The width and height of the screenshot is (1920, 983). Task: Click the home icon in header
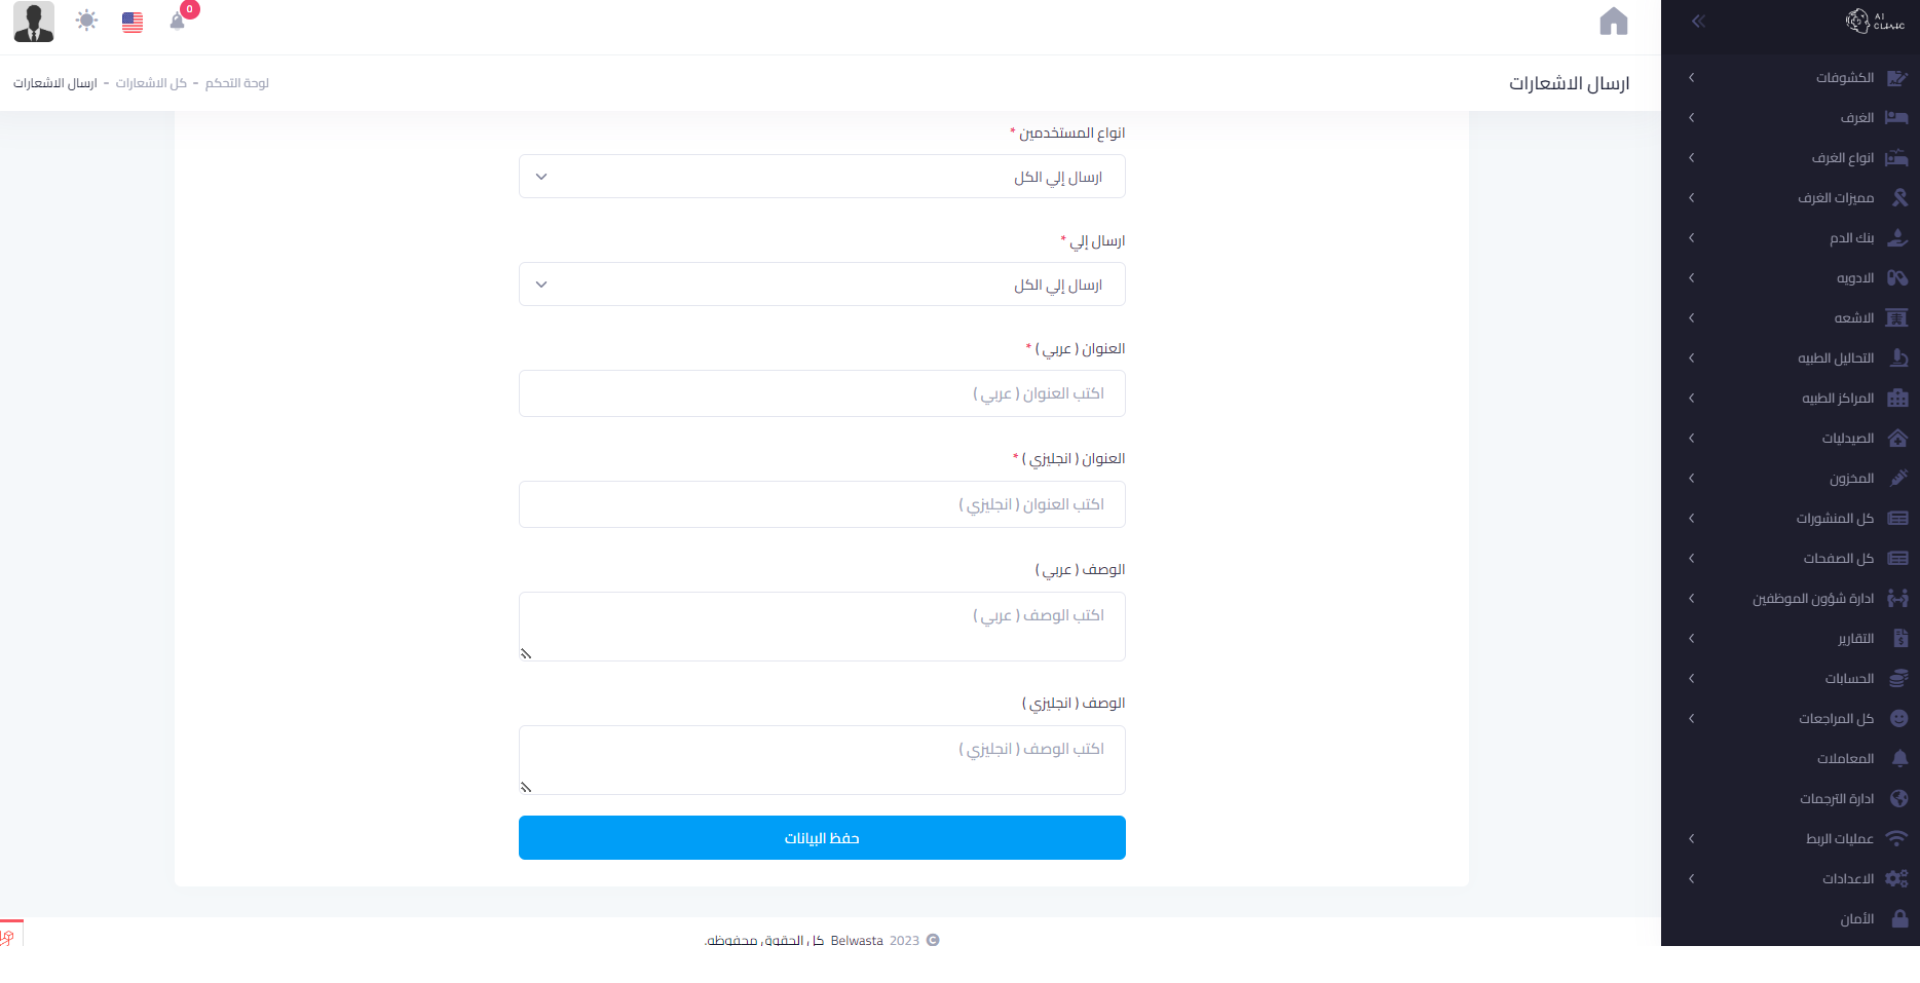[x=1613, y=22]
